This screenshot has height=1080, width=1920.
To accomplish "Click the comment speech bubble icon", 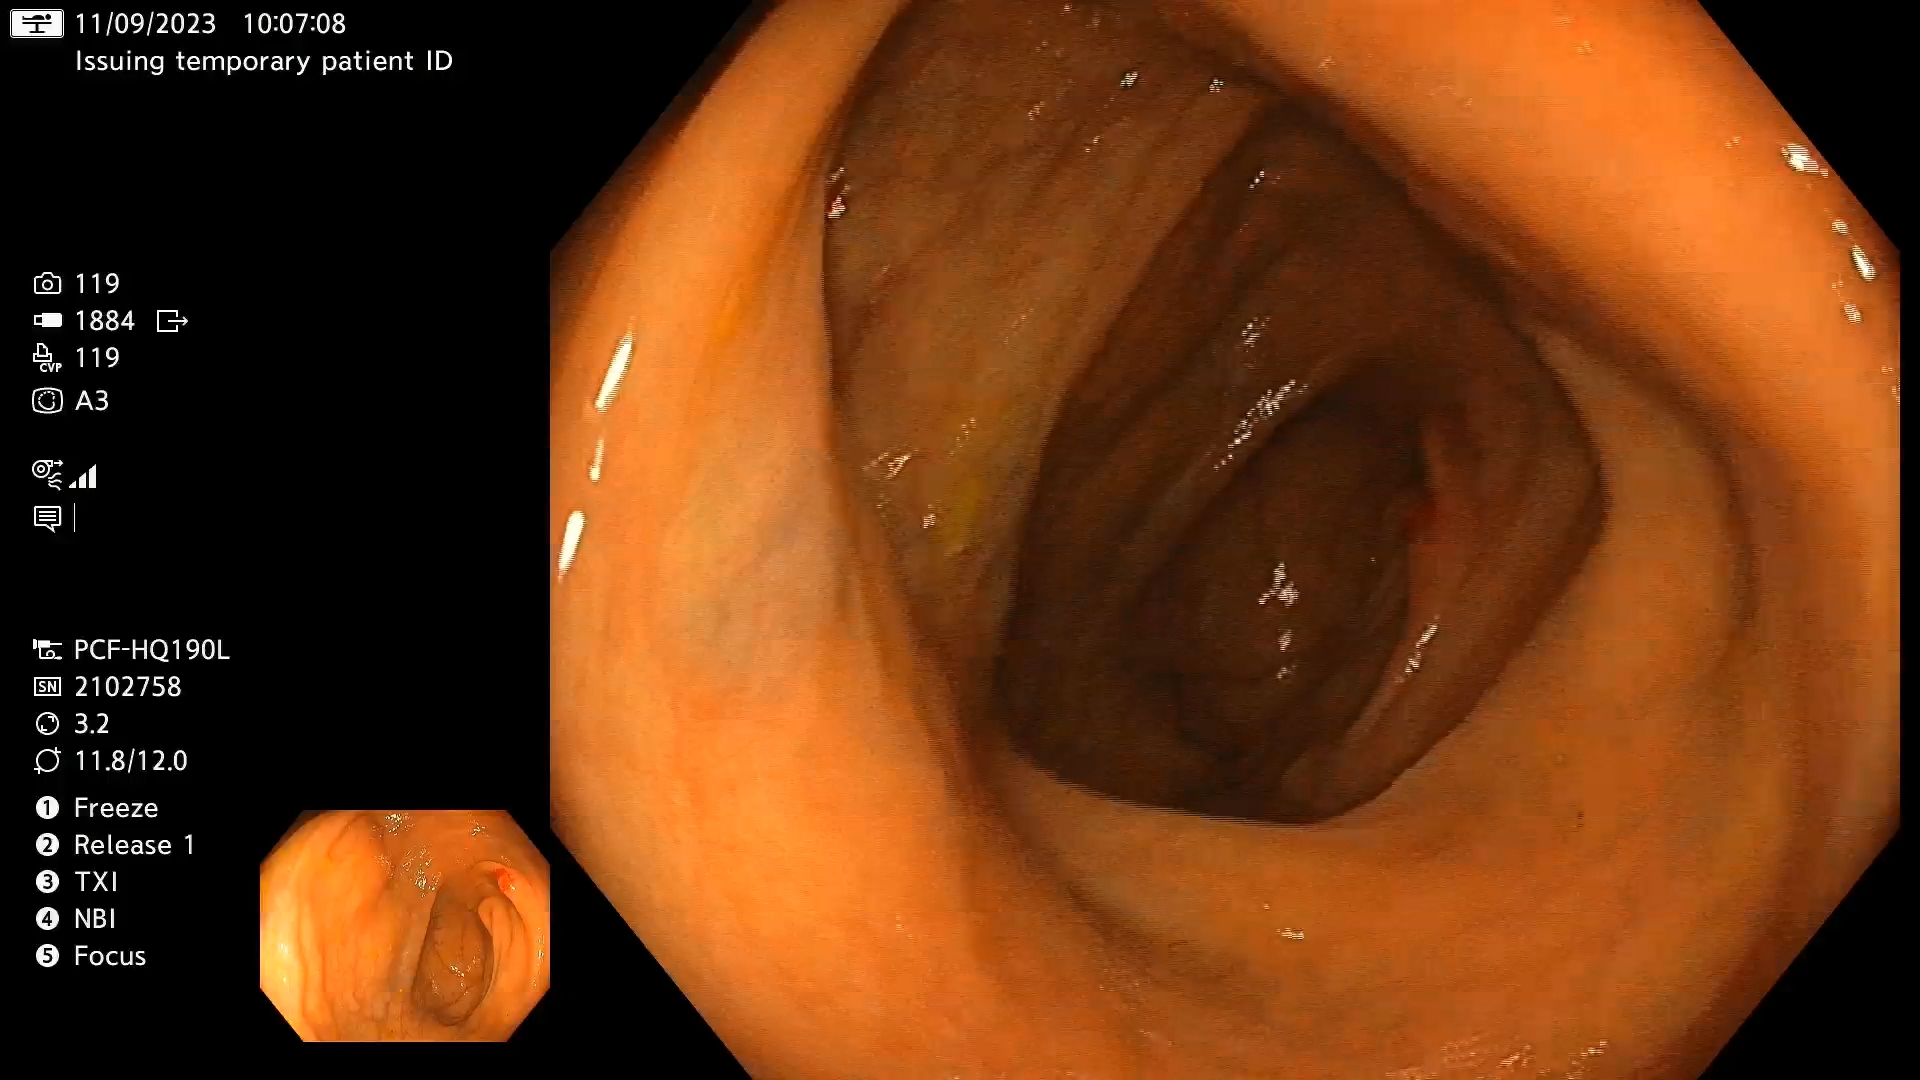I will point(47,518).
